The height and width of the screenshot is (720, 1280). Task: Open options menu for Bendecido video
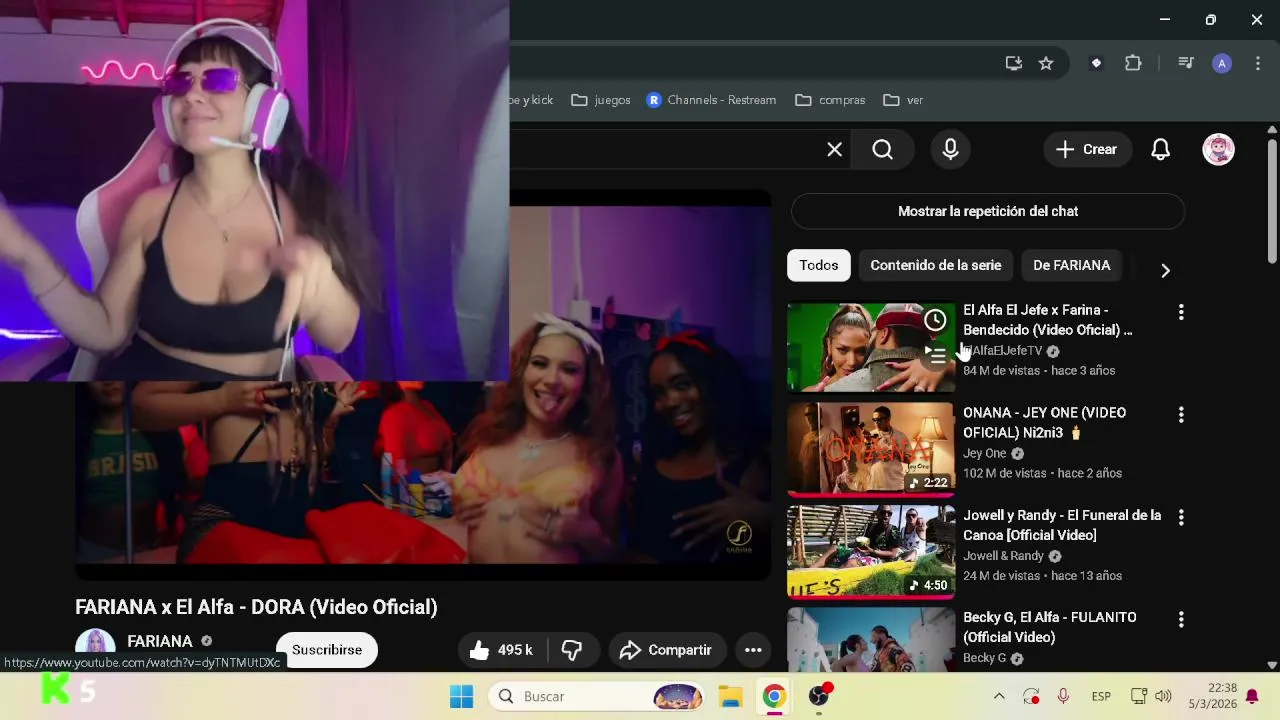point(1181,312)
